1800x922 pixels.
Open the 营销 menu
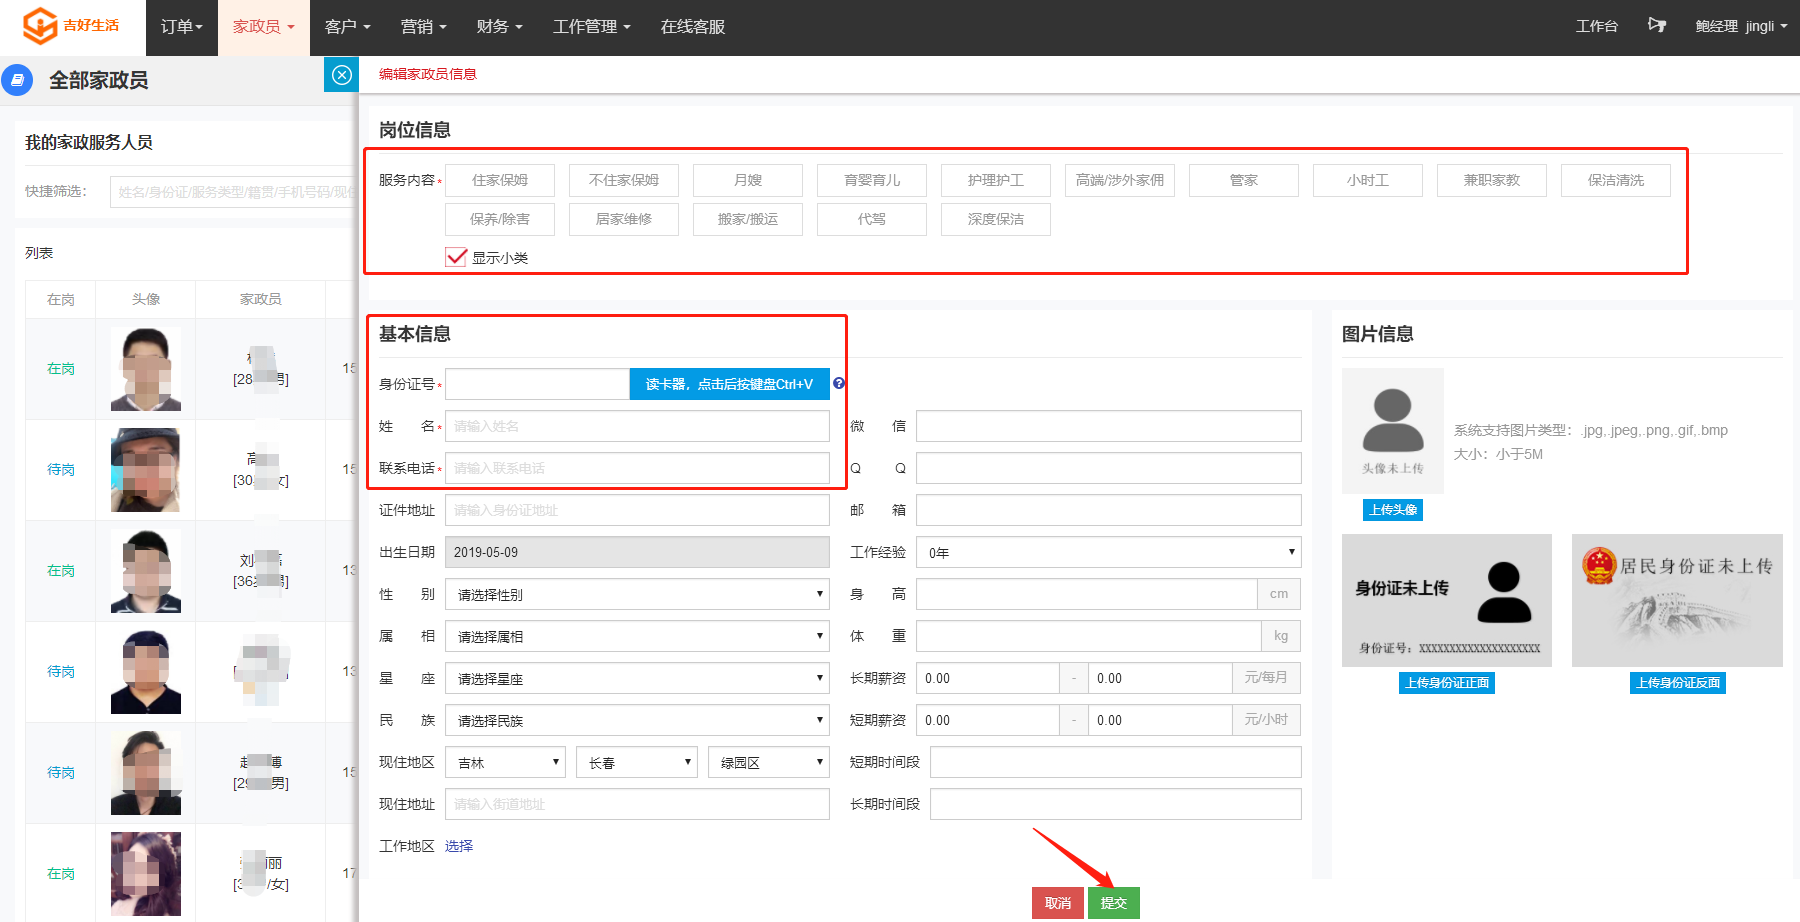424,27
